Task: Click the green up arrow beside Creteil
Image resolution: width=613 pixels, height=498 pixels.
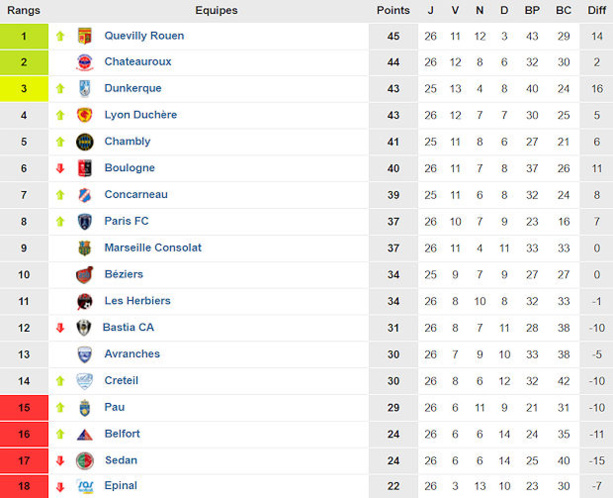Action: (x=60, y=381)
